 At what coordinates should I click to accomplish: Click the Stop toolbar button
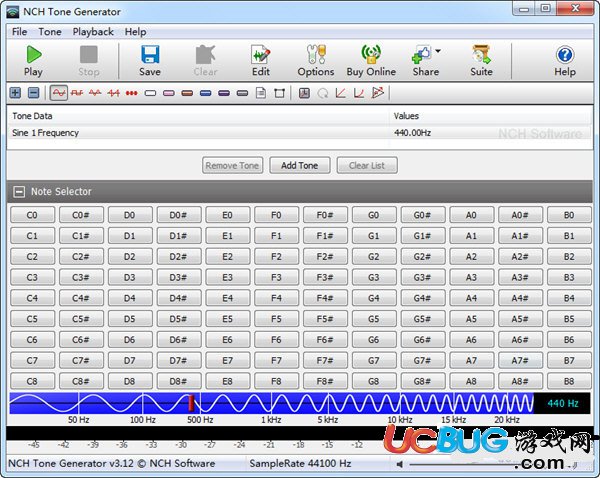click(x=89, y=61)
